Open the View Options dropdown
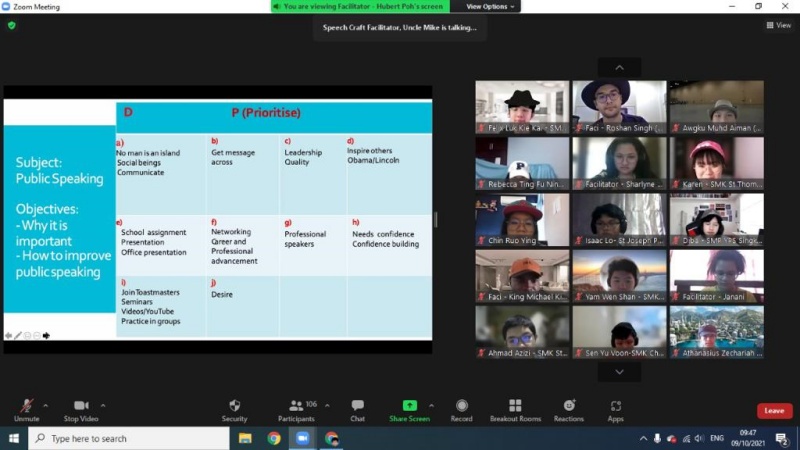The width and height of the screenshot is (800, 450). [490, 7]
